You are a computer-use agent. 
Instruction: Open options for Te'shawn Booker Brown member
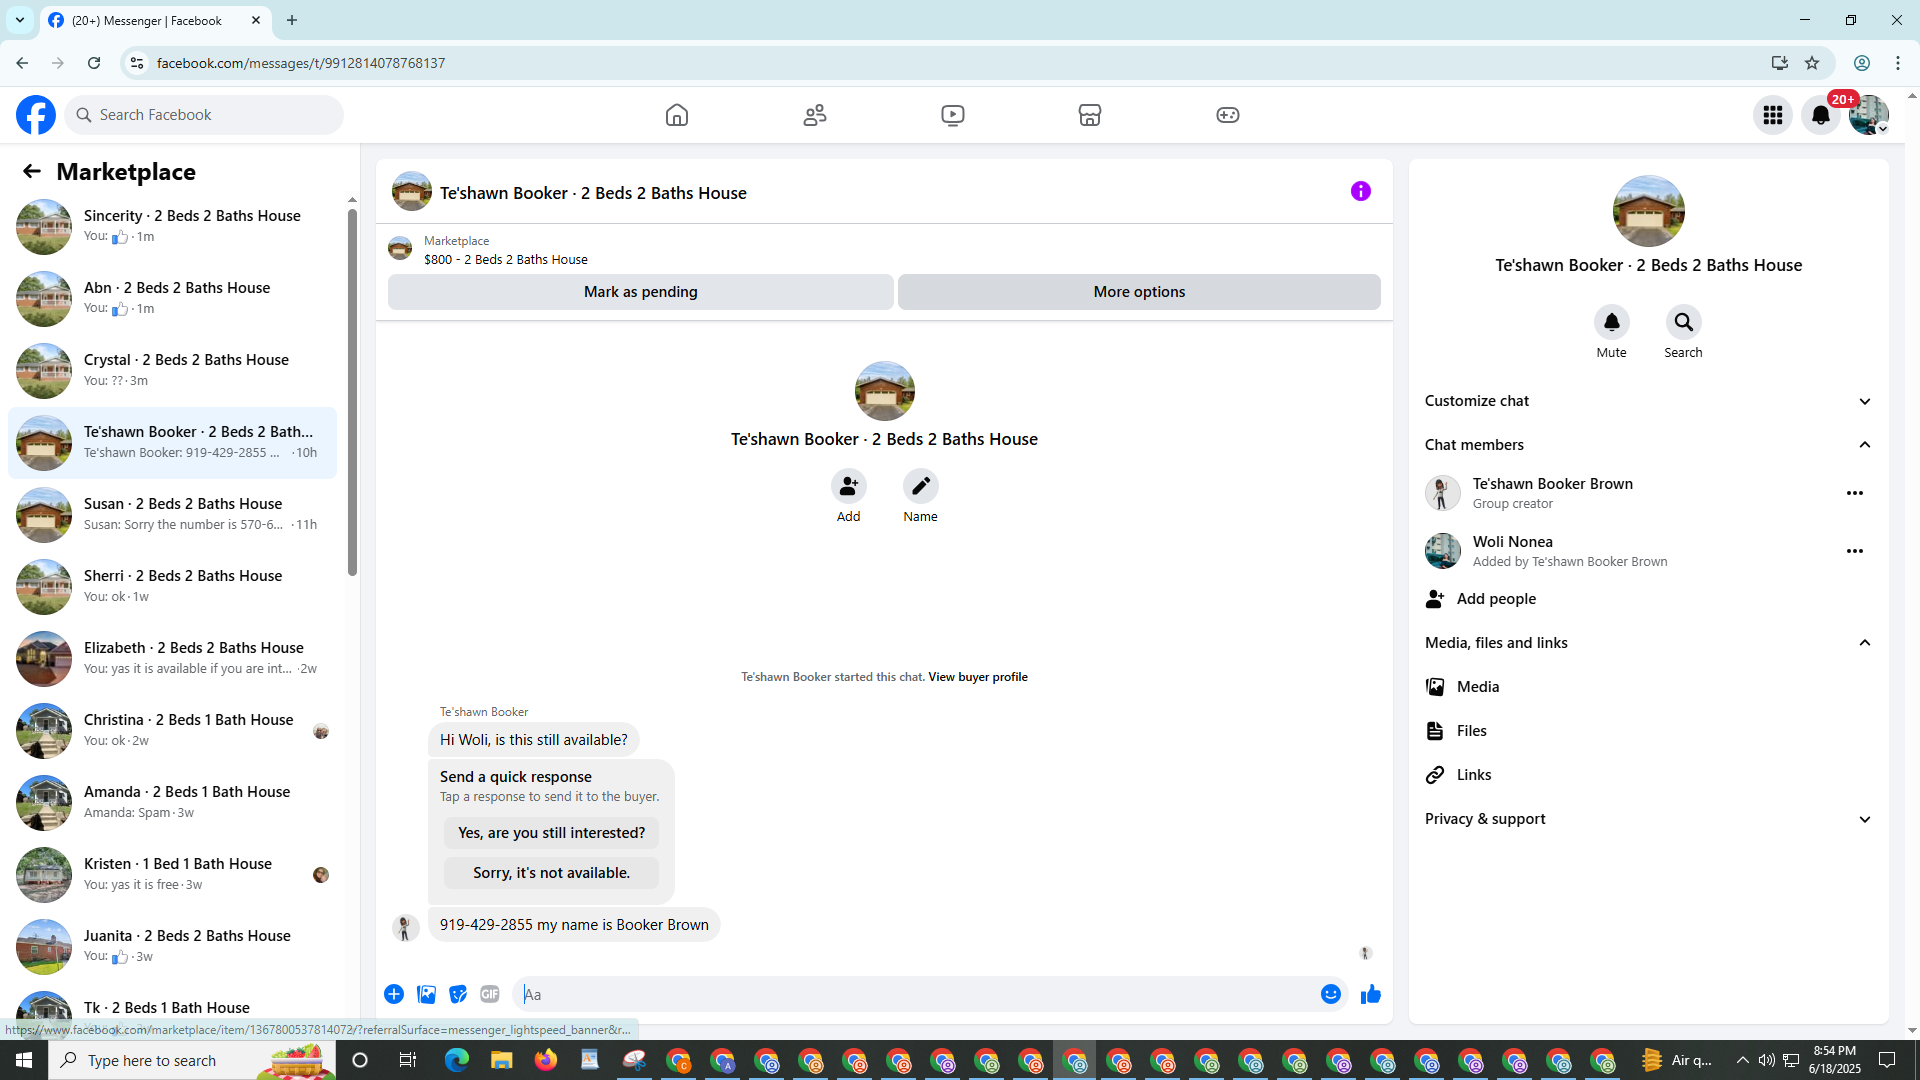[x=1855, y=493]
